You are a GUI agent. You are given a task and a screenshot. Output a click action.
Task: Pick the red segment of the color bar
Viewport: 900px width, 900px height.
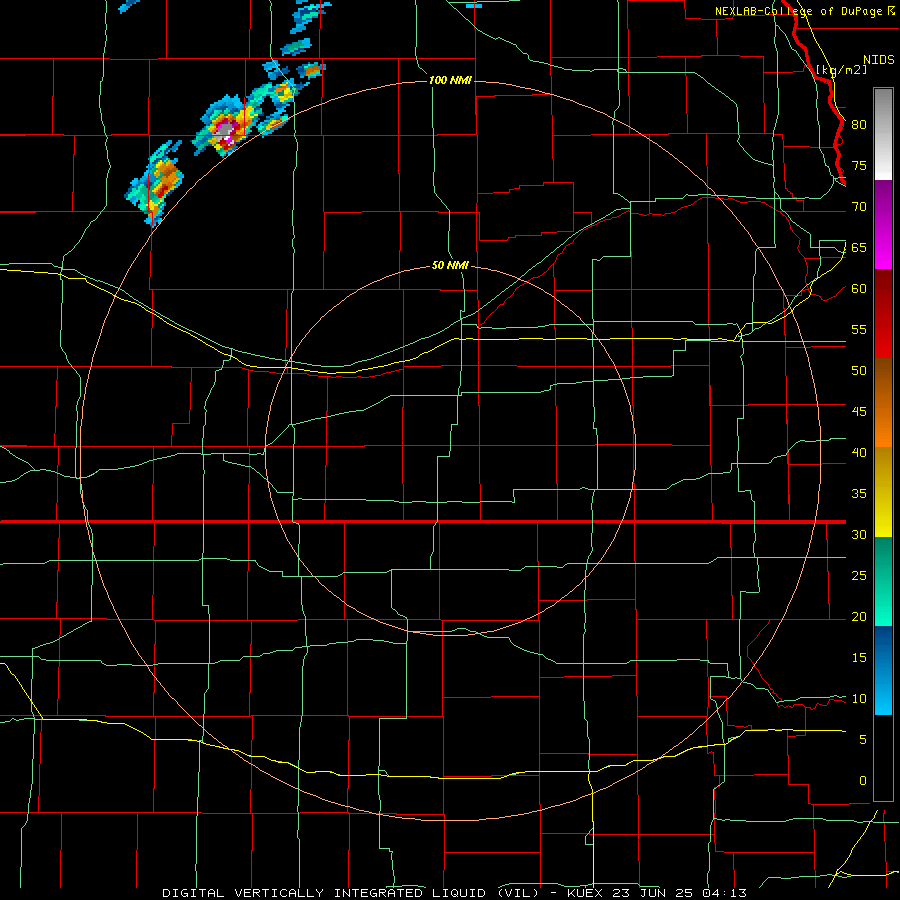883,314
